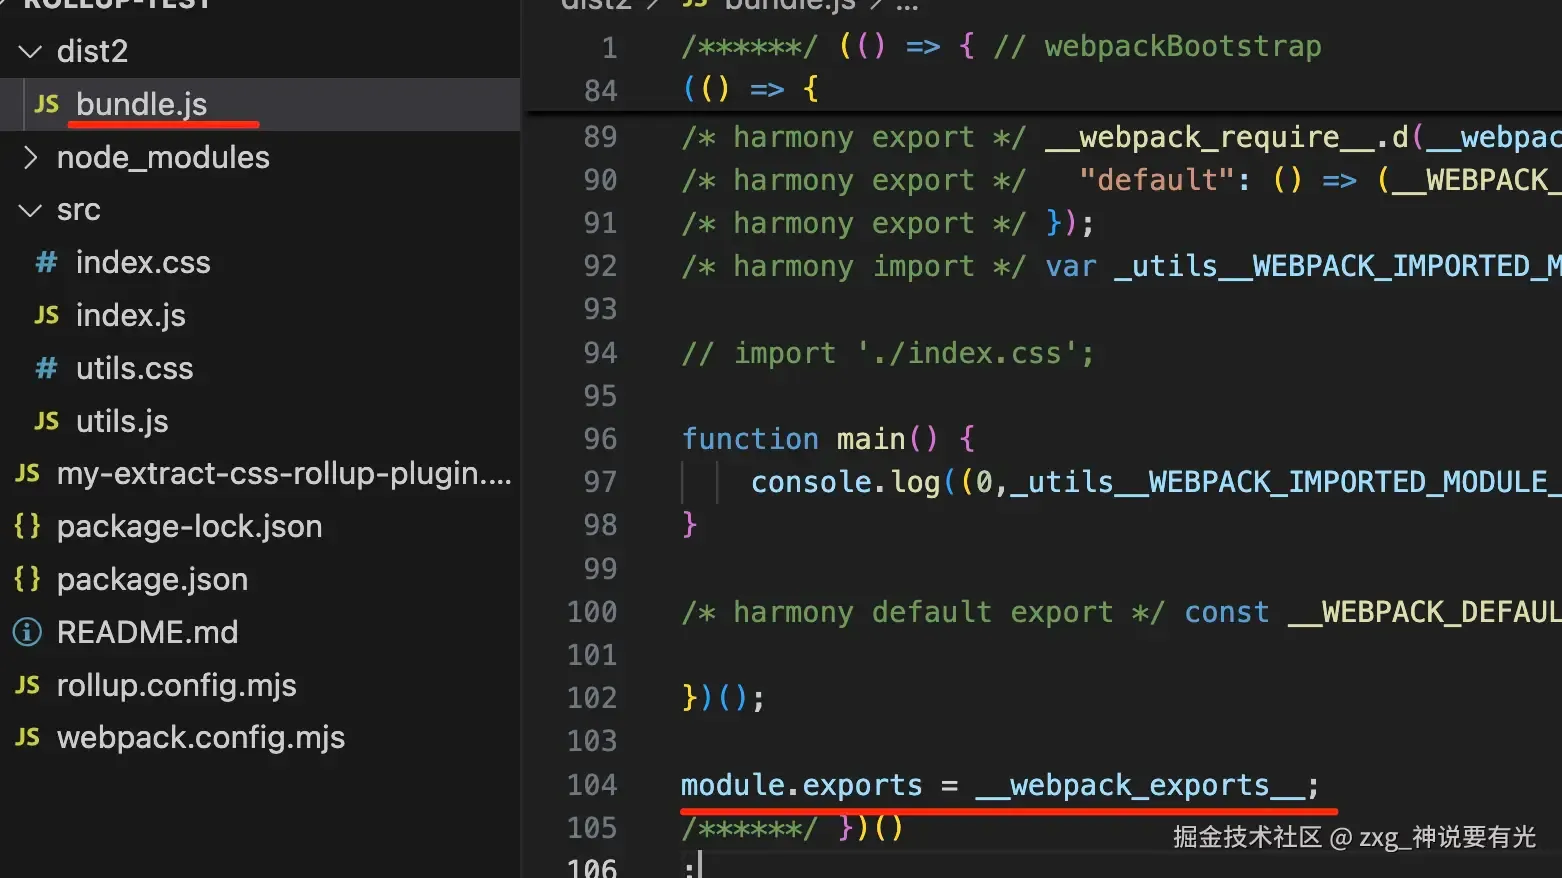Image resolution: width=1562 pixels, height=878 pixels.
Task: Collapse the dist2 folder
Action: (31, 51)
